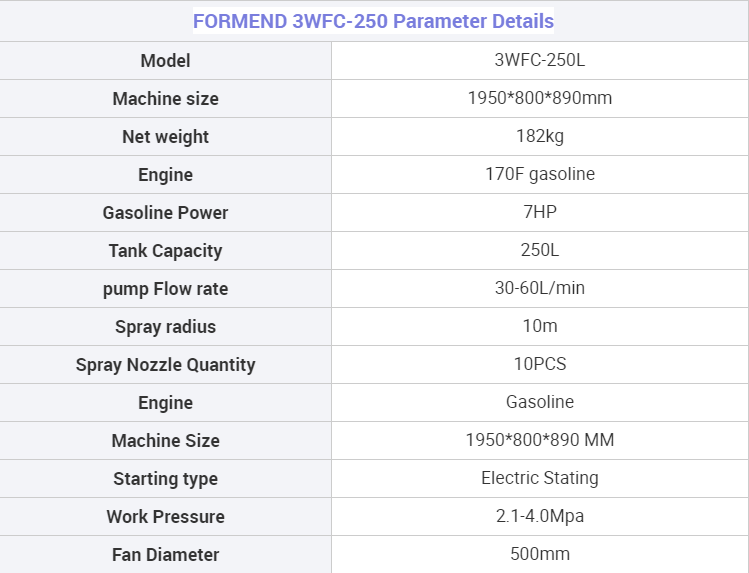The width and height of the screenshot is (749, 573).
Task: Click the 2.1-4.0Mpa work pressure value
Action: [540, 516]
